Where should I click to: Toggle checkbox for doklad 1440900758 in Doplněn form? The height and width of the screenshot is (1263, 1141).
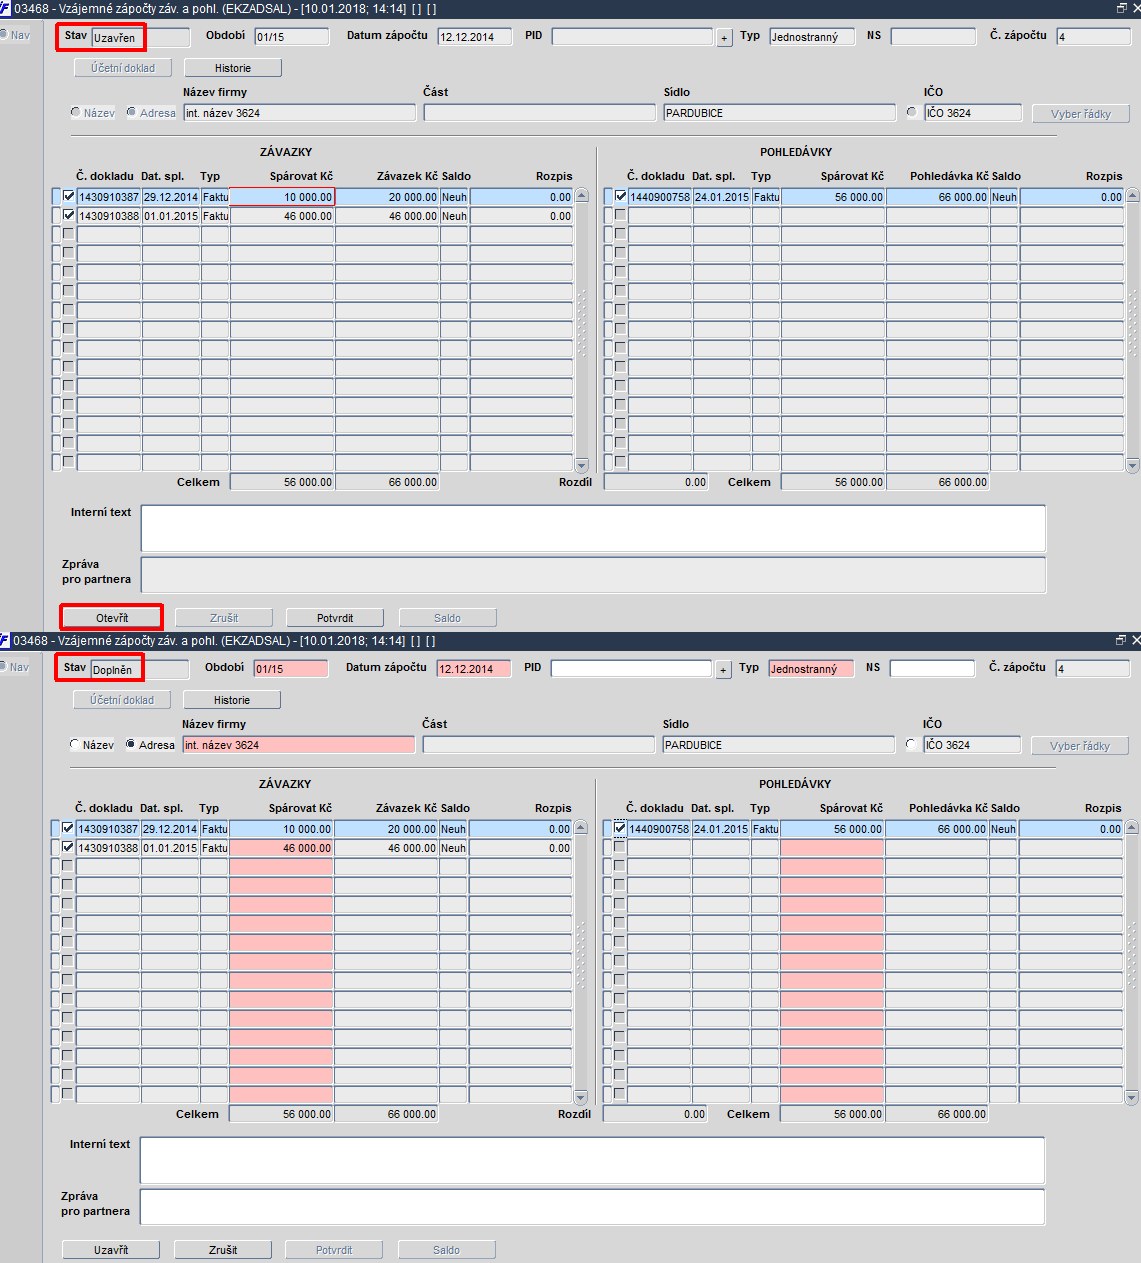620,829
